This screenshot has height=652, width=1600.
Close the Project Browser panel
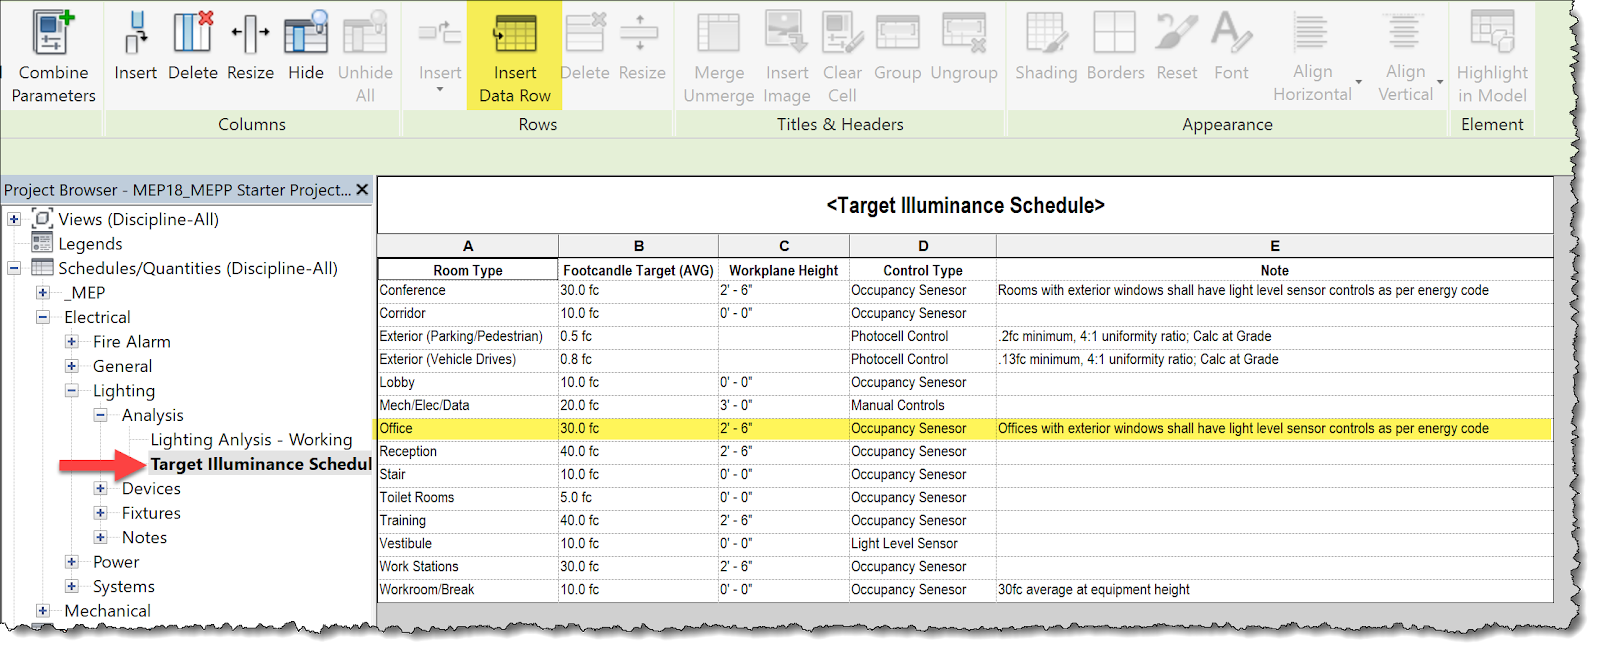pyautogui.click(x=362, y=189)
